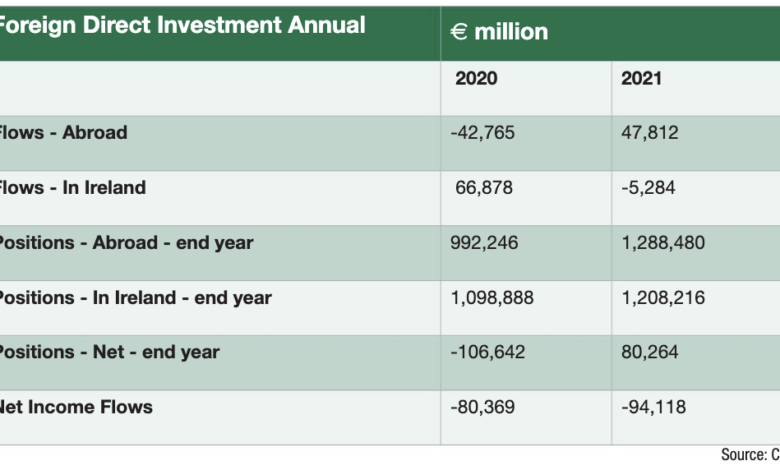Select the Positions - Abroad - end year label
This screenshot has width=780, height=470.
point(125,242)
